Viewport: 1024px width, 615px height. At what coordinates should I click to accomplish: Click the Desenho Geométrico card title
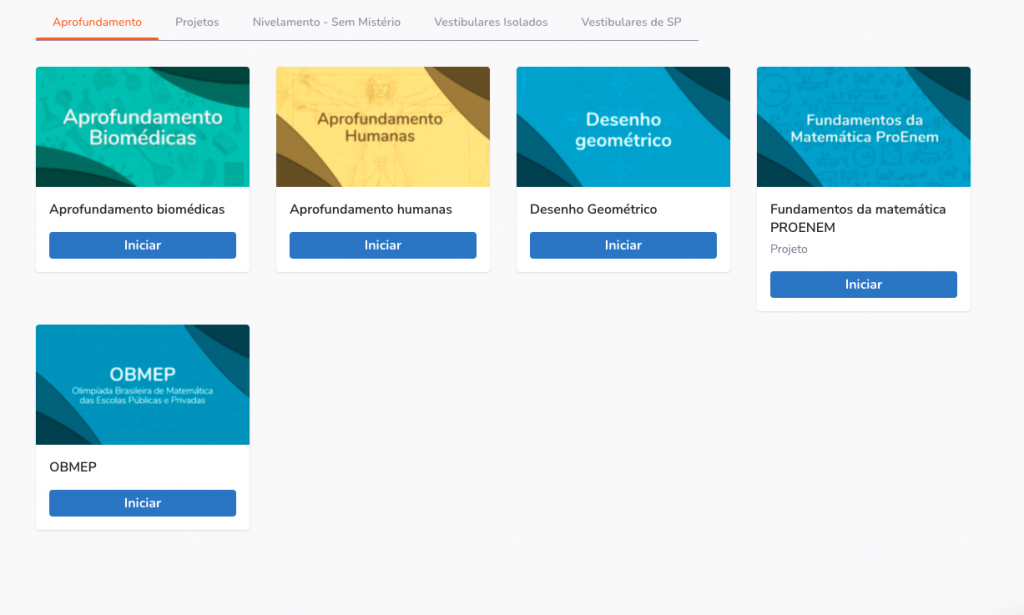[x=593, y=210]
